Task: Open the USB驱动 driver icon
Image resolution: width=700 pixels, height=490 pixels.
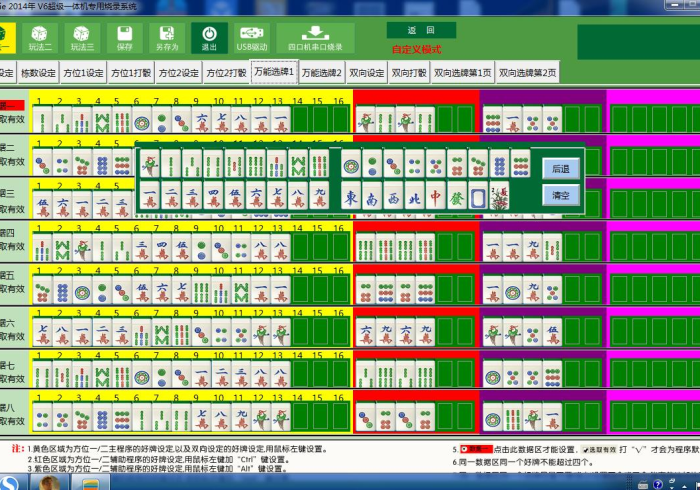Action: click(251, 39)
